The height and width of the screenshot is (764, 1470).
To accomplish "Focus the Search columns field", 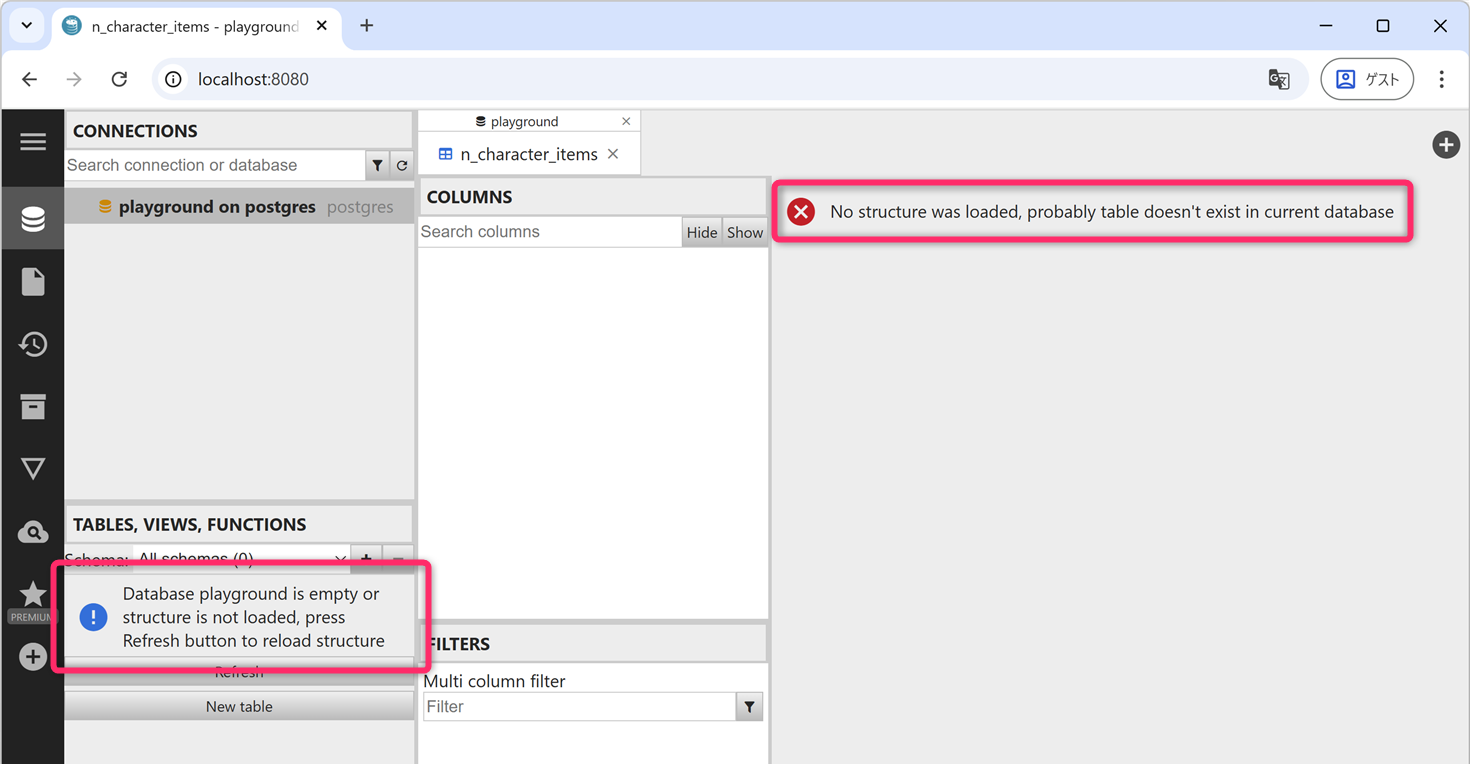I will 549,232.
